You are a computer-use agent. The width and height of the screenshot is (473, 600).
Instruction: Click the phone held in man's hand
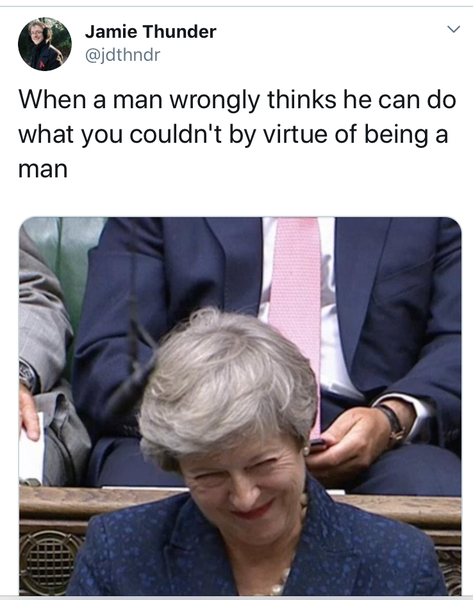pos(319,445)
